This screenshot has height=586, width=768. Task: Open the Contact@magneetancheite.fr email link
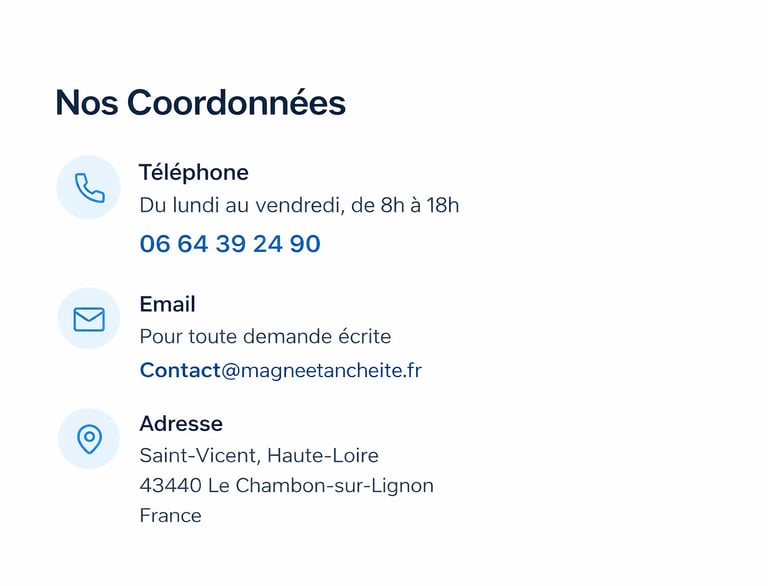coord(280,370)
